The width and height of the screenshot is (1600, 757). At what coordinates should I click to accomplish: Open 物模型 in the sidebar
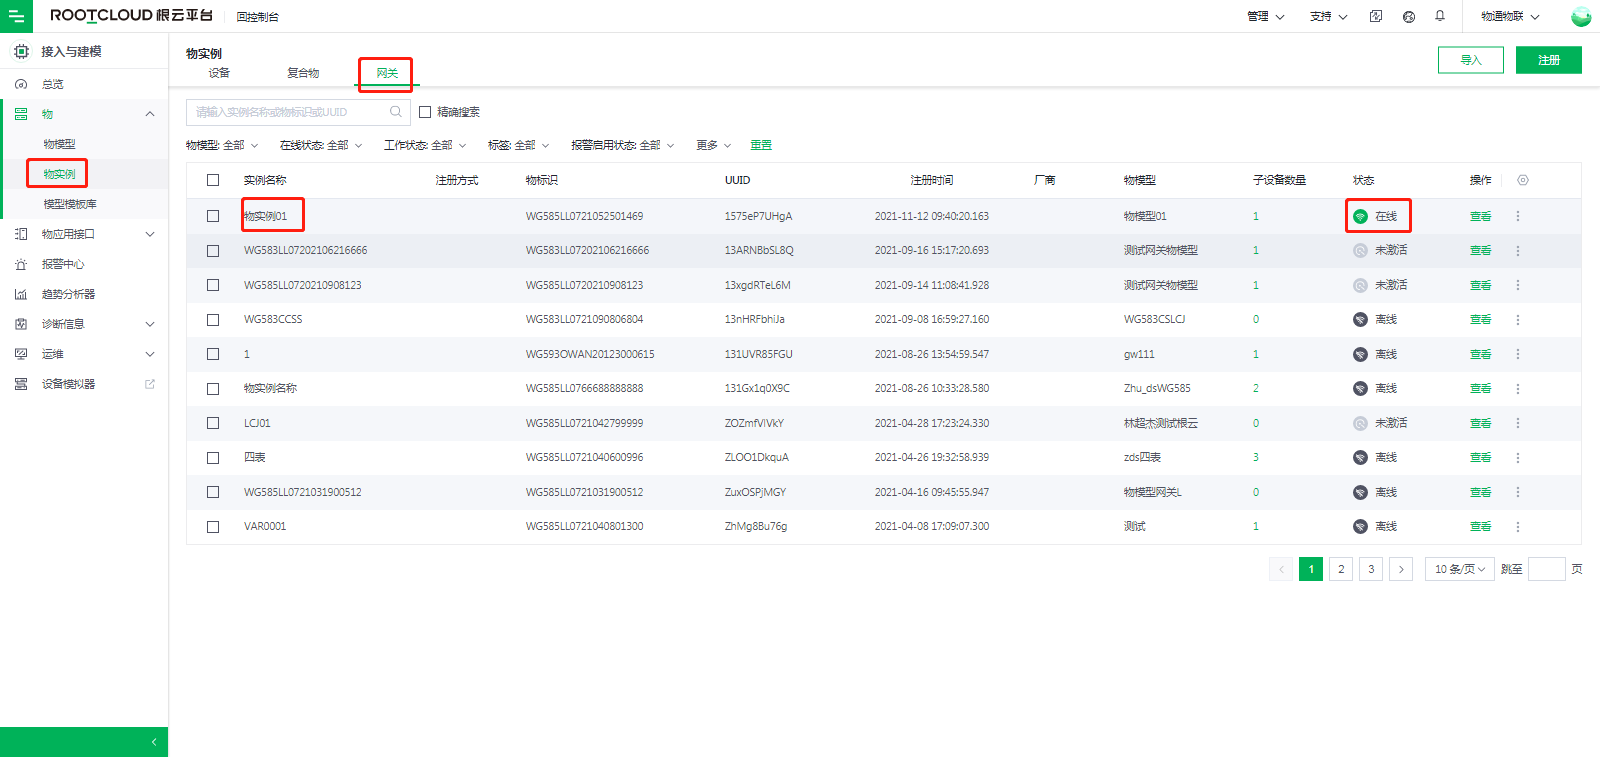point(59,144)
